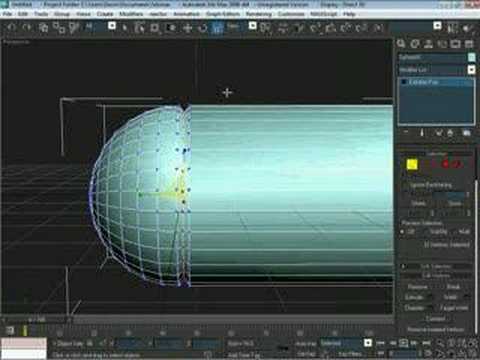Collapse the Edit Vertices rollout header
480x360 pixels.
(436, 276)
